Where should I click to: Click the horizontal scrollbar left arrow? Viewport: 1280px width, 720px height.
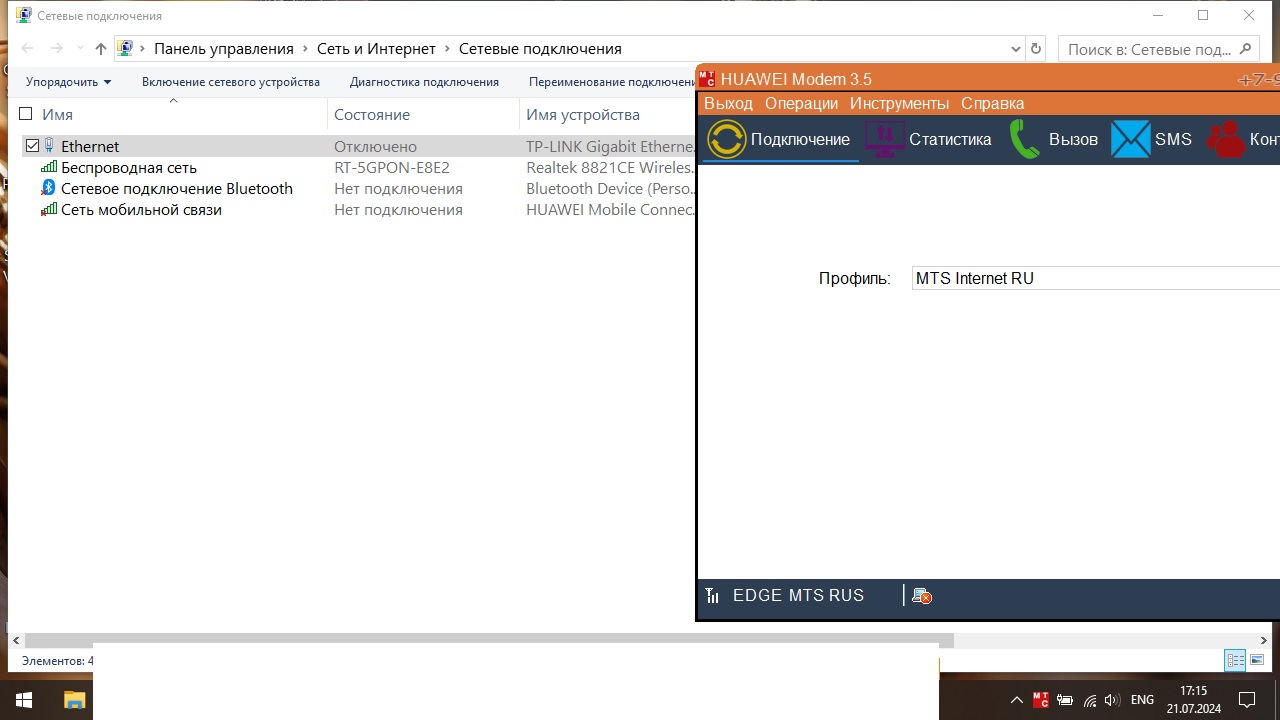click(x=15, y=640)
